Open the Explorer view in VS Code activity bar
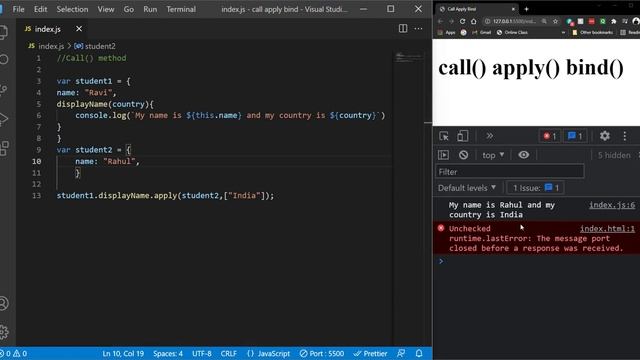Image resolution: width=640 pixels, height=360 pixels. (3, 32)
